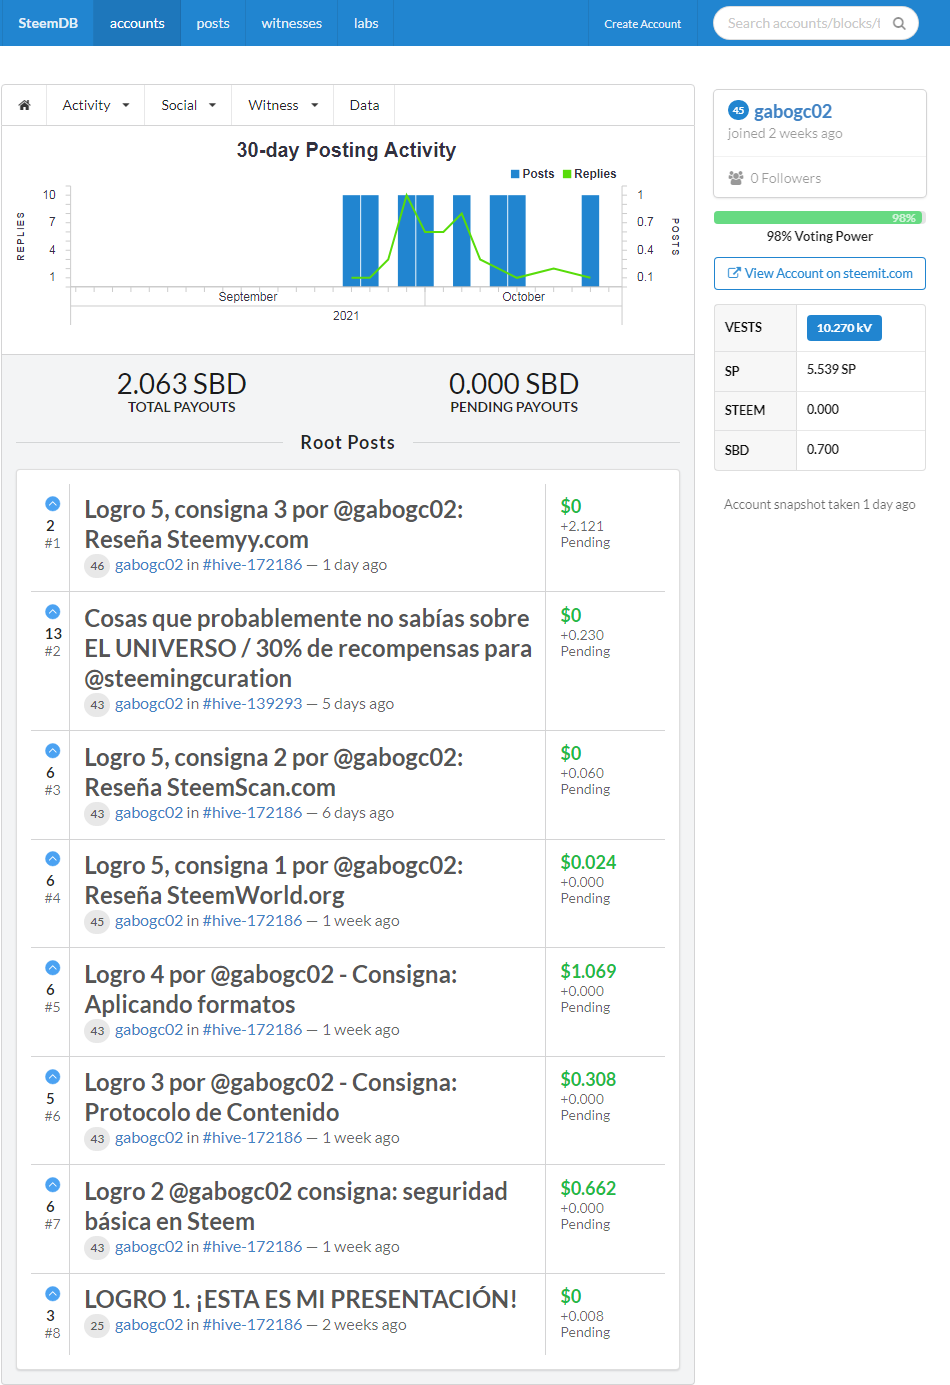This screenshot has height=1385, width=950.
Task: Click the search magnifier icon
Action: 899,23
